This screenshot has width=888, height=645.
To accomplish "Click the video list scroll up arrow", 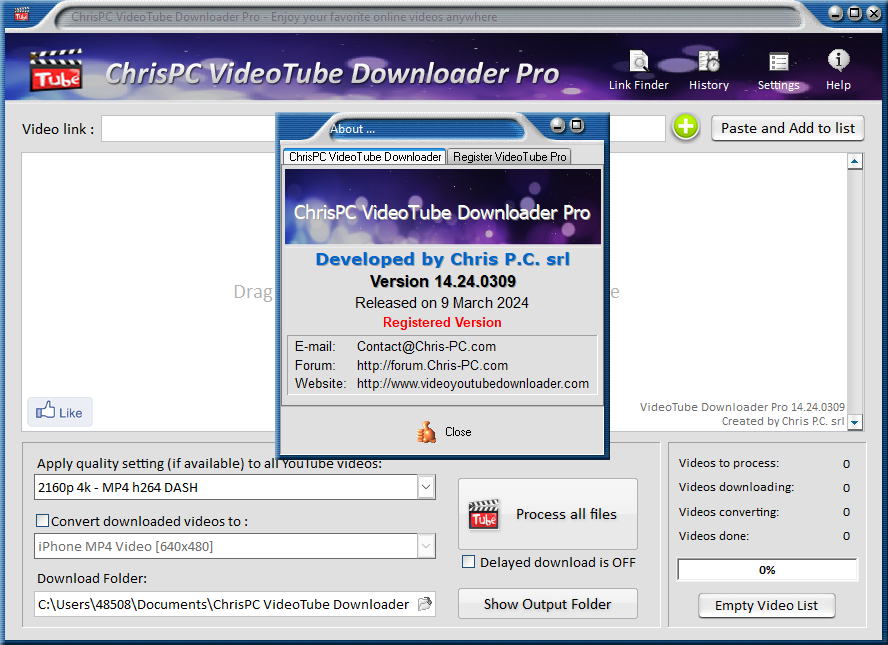I will [x=855, y=162].
